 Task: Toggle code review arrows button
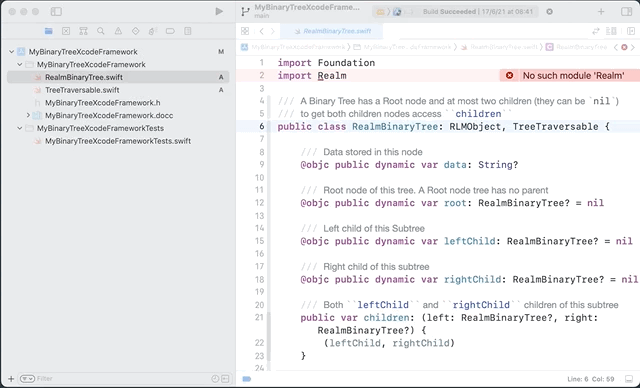[x=596, y=31]
